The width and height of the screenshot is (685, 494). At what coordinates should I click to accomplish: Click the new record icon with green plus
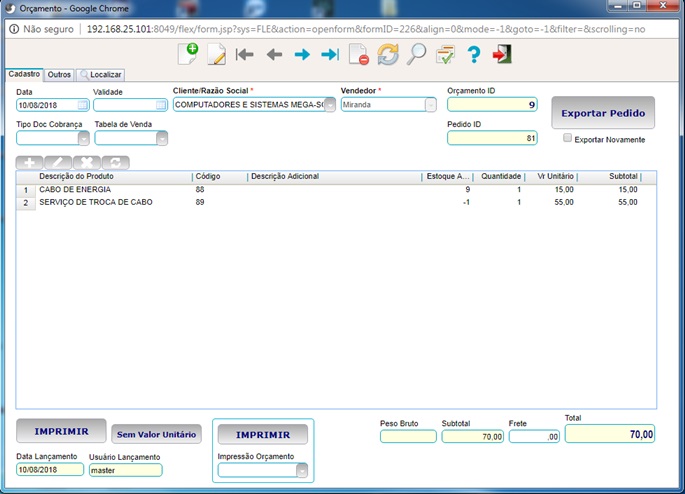click(188, 54)
